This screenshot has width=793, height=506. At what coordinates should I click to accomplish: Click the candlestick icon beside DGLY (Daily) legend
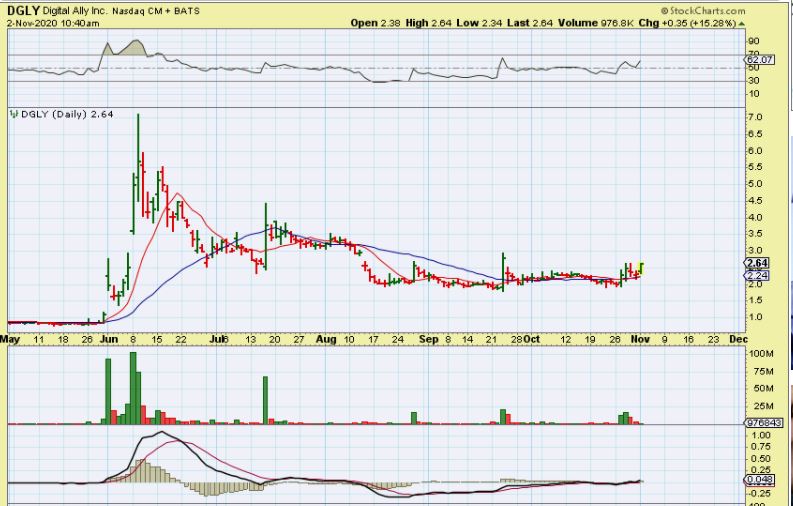coord(14,115)
